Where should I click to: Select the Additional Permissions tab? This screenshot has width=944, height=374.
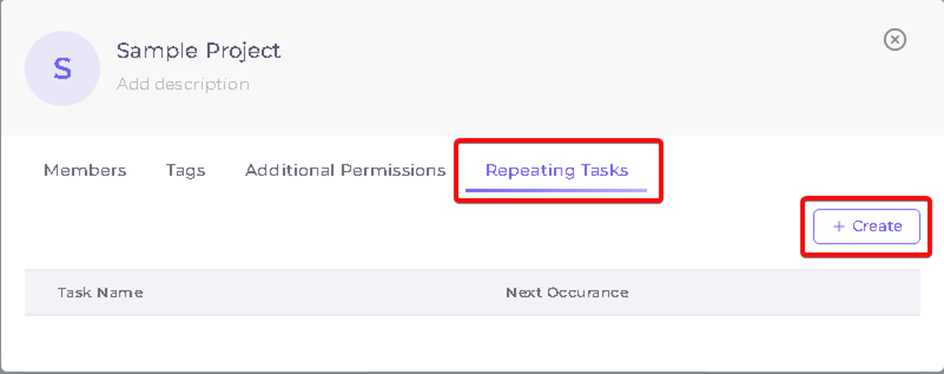[x=345, y=170]
